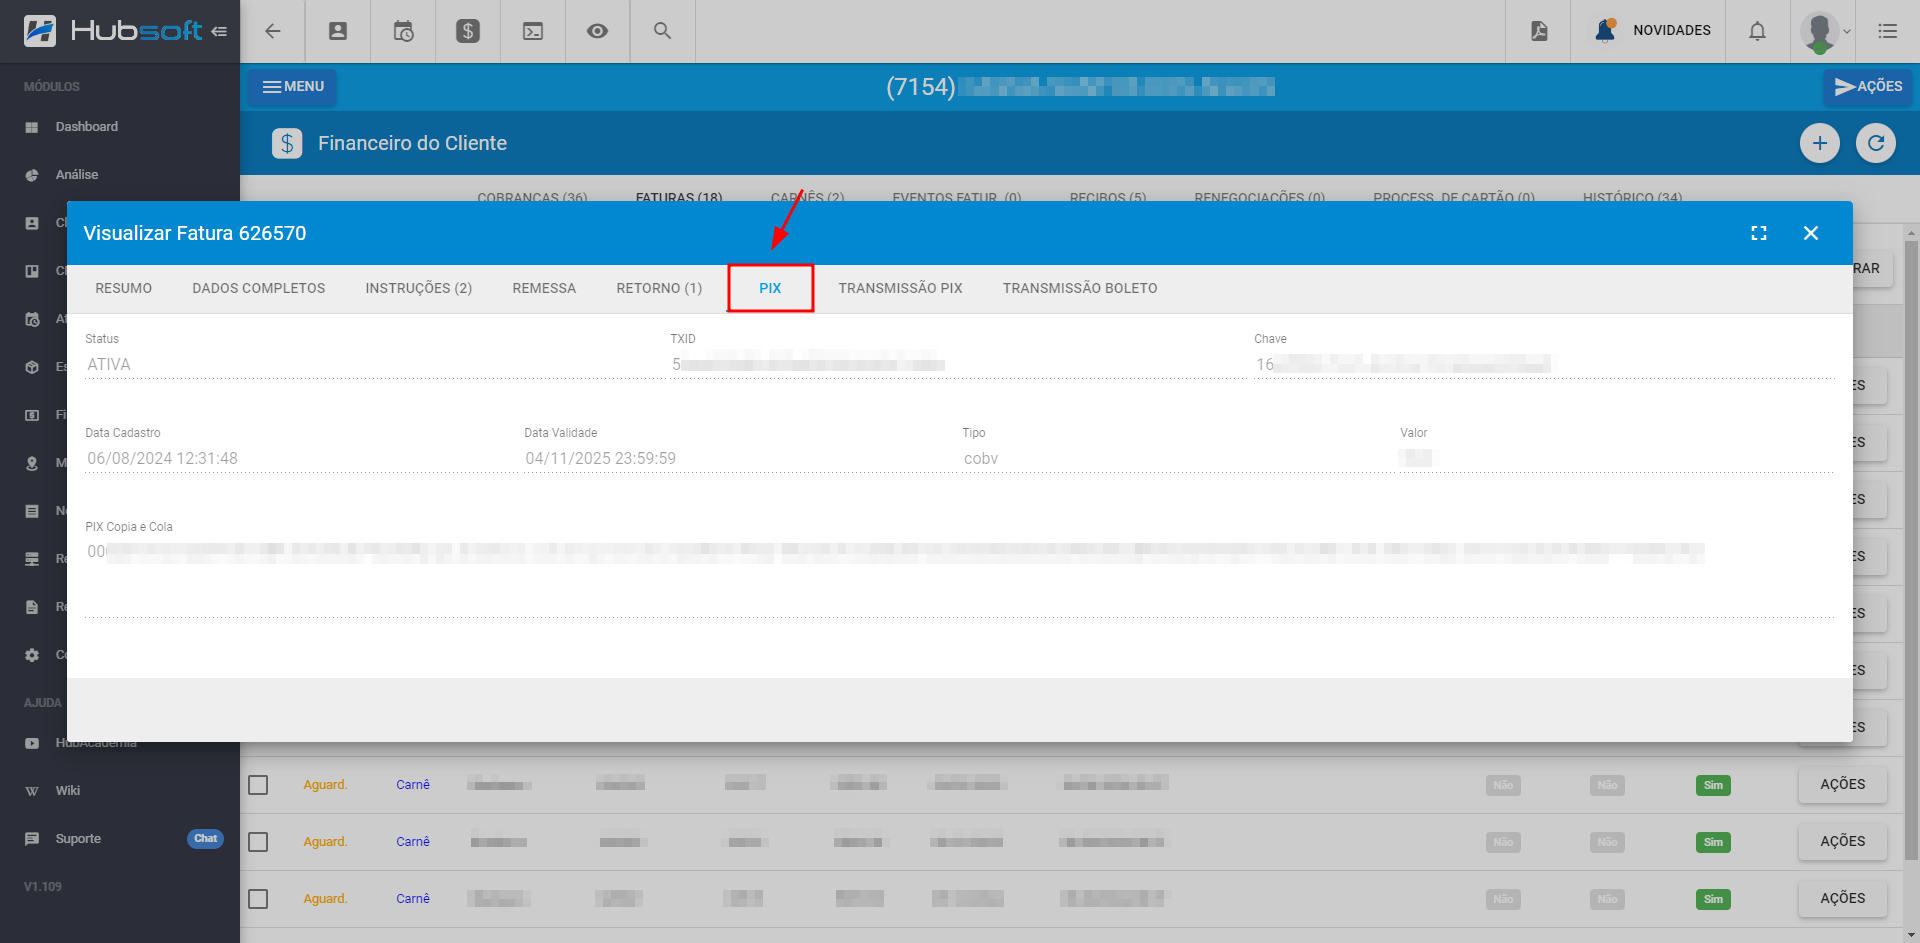Open the calendar clock toolbar icon
The height and width of the screenshot is (943, 1920).
pyautogui.click(x=403, y=31)
